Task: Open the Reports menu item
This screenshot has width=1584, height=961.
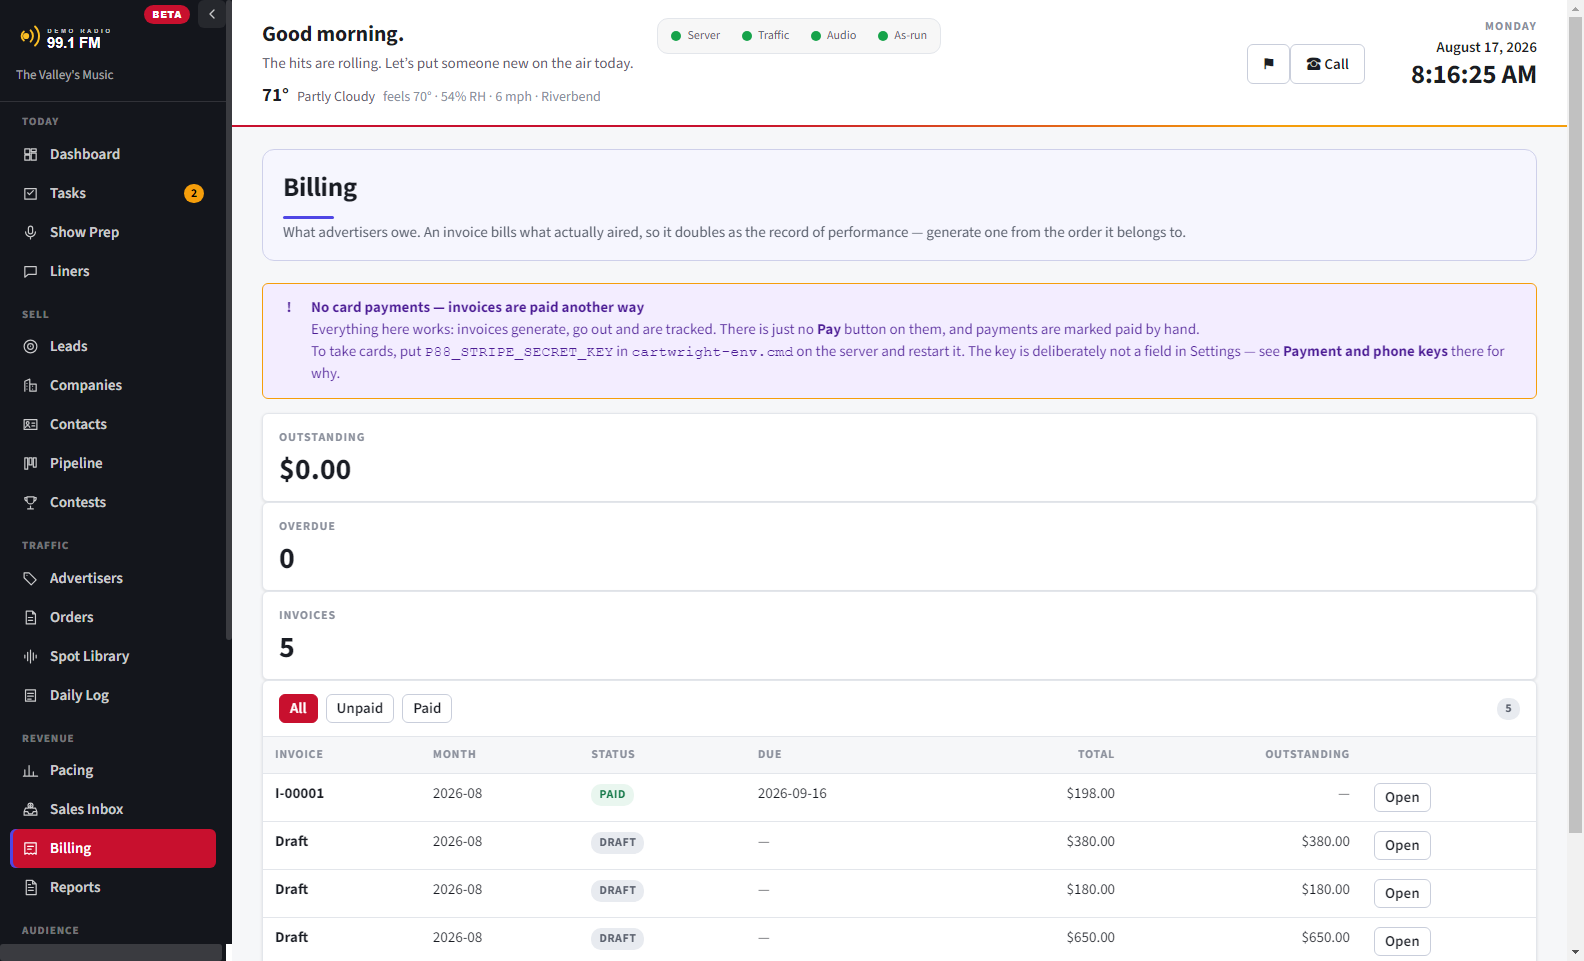Action: click(x=113, y=887)
